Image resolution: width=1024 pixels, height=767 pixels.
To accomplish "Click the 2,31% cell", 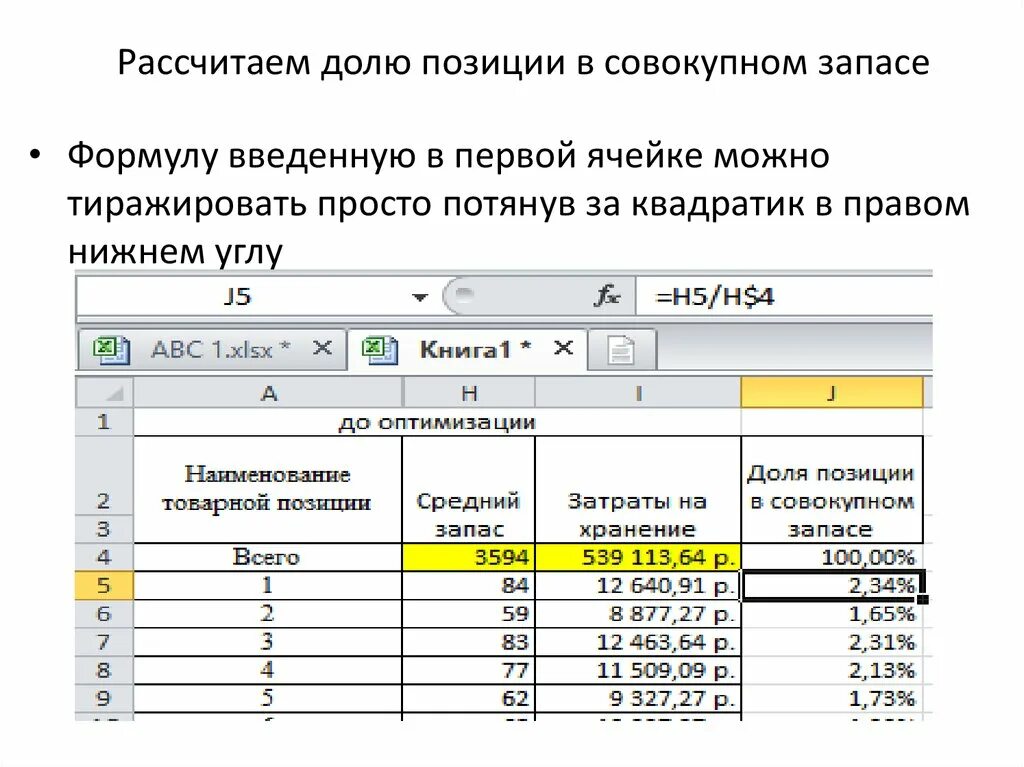I will pos(832,642).
